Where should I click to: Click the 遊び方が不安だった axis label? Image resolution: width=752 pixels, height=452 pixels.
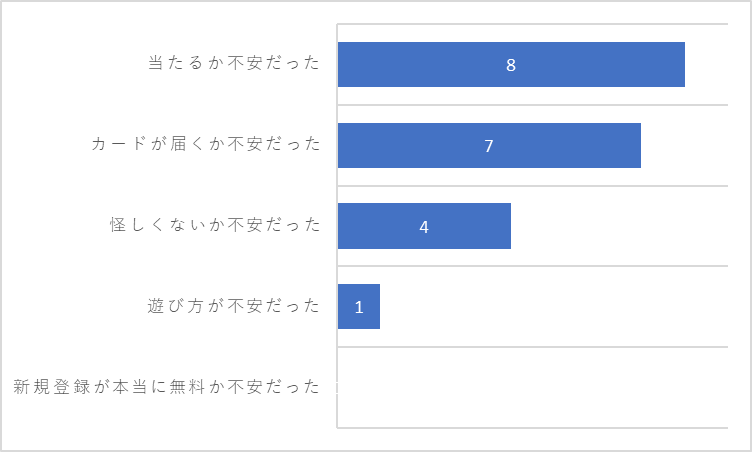pyautogui.click(x=234, y=306)
